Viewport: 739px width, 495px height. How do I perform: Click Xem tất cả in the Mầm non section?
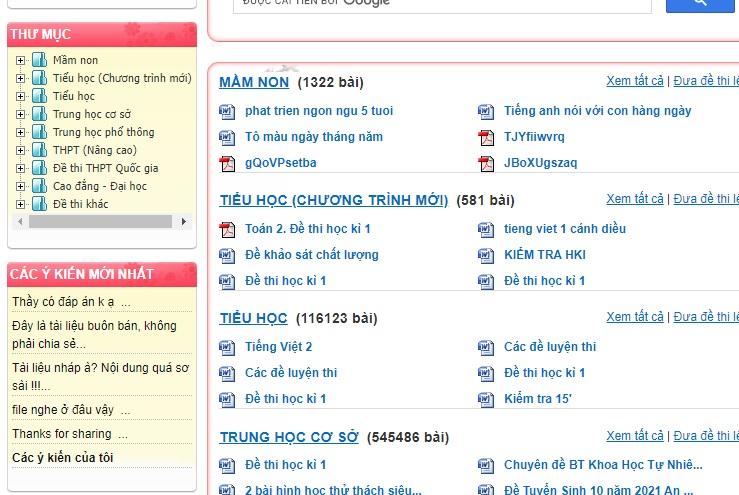pos(634,81)
